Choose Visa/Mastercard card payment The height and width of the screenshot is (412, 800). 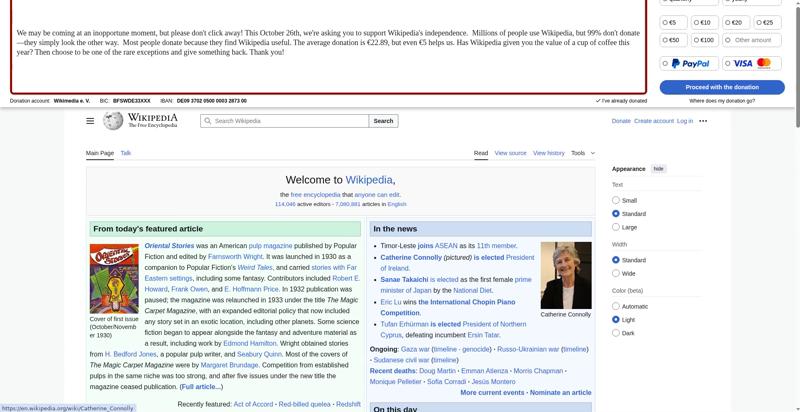(x=752, y=63)
